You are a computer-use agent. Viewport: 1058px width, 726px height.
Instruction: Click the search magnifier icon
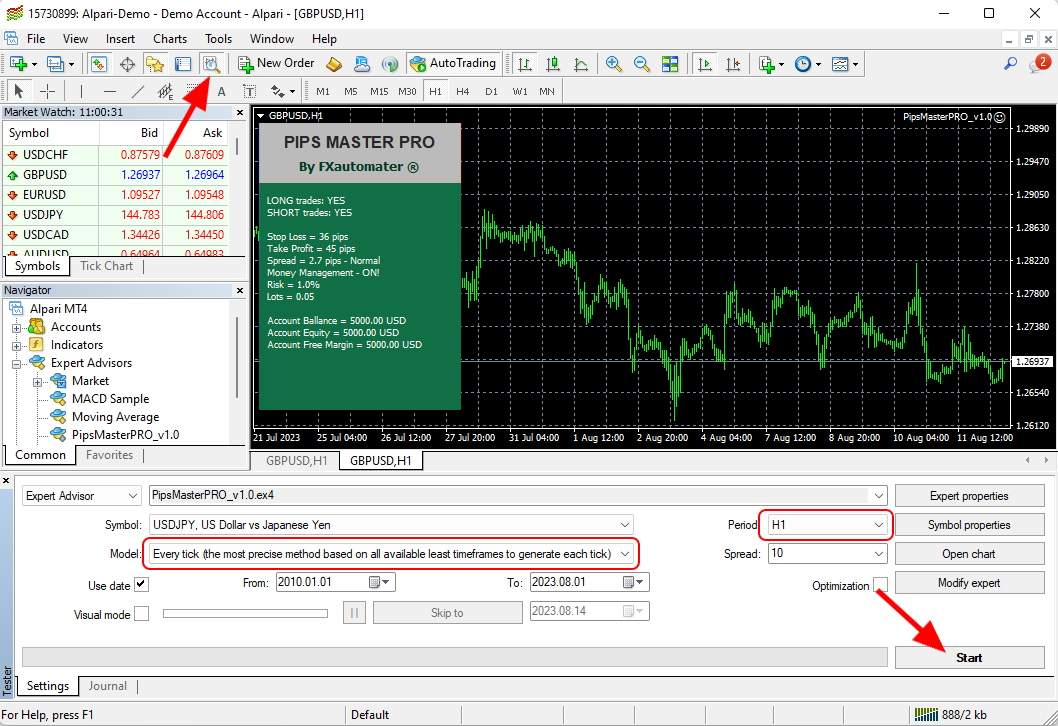(x=1010, y=64)
